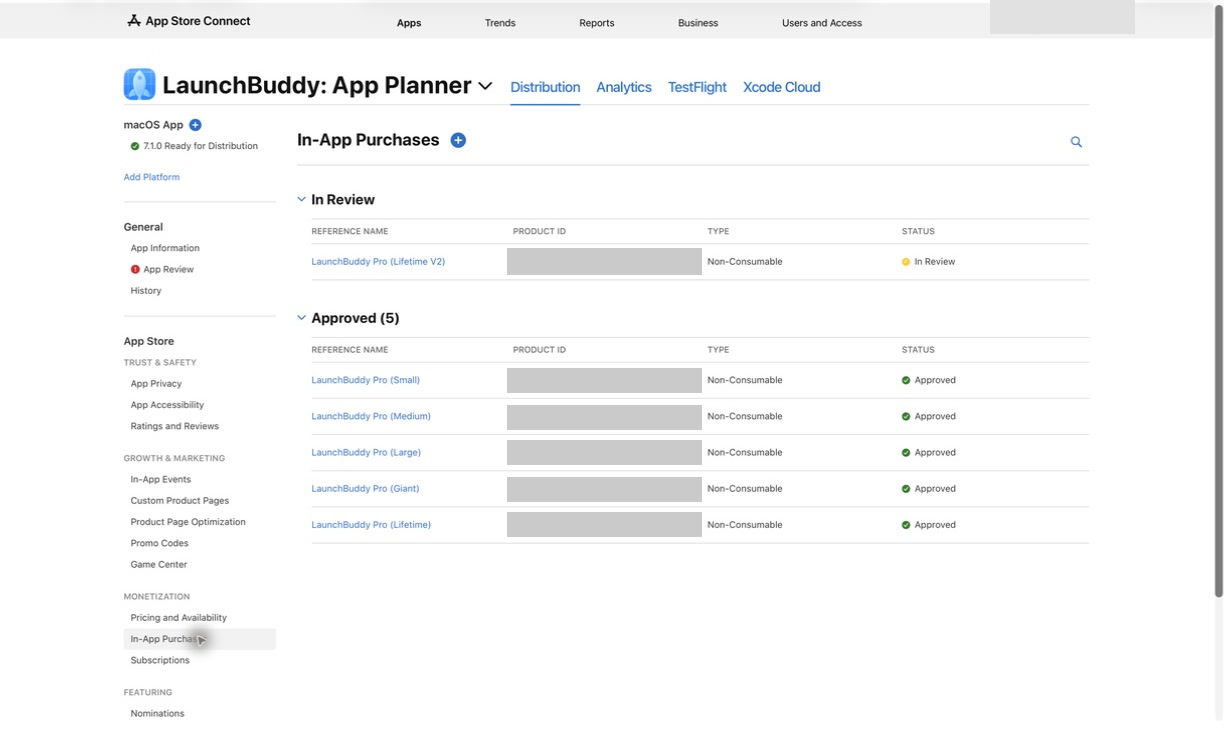Click the Add Platform link
Screen dimensions: 1224x732
click(x=152, y=177)
